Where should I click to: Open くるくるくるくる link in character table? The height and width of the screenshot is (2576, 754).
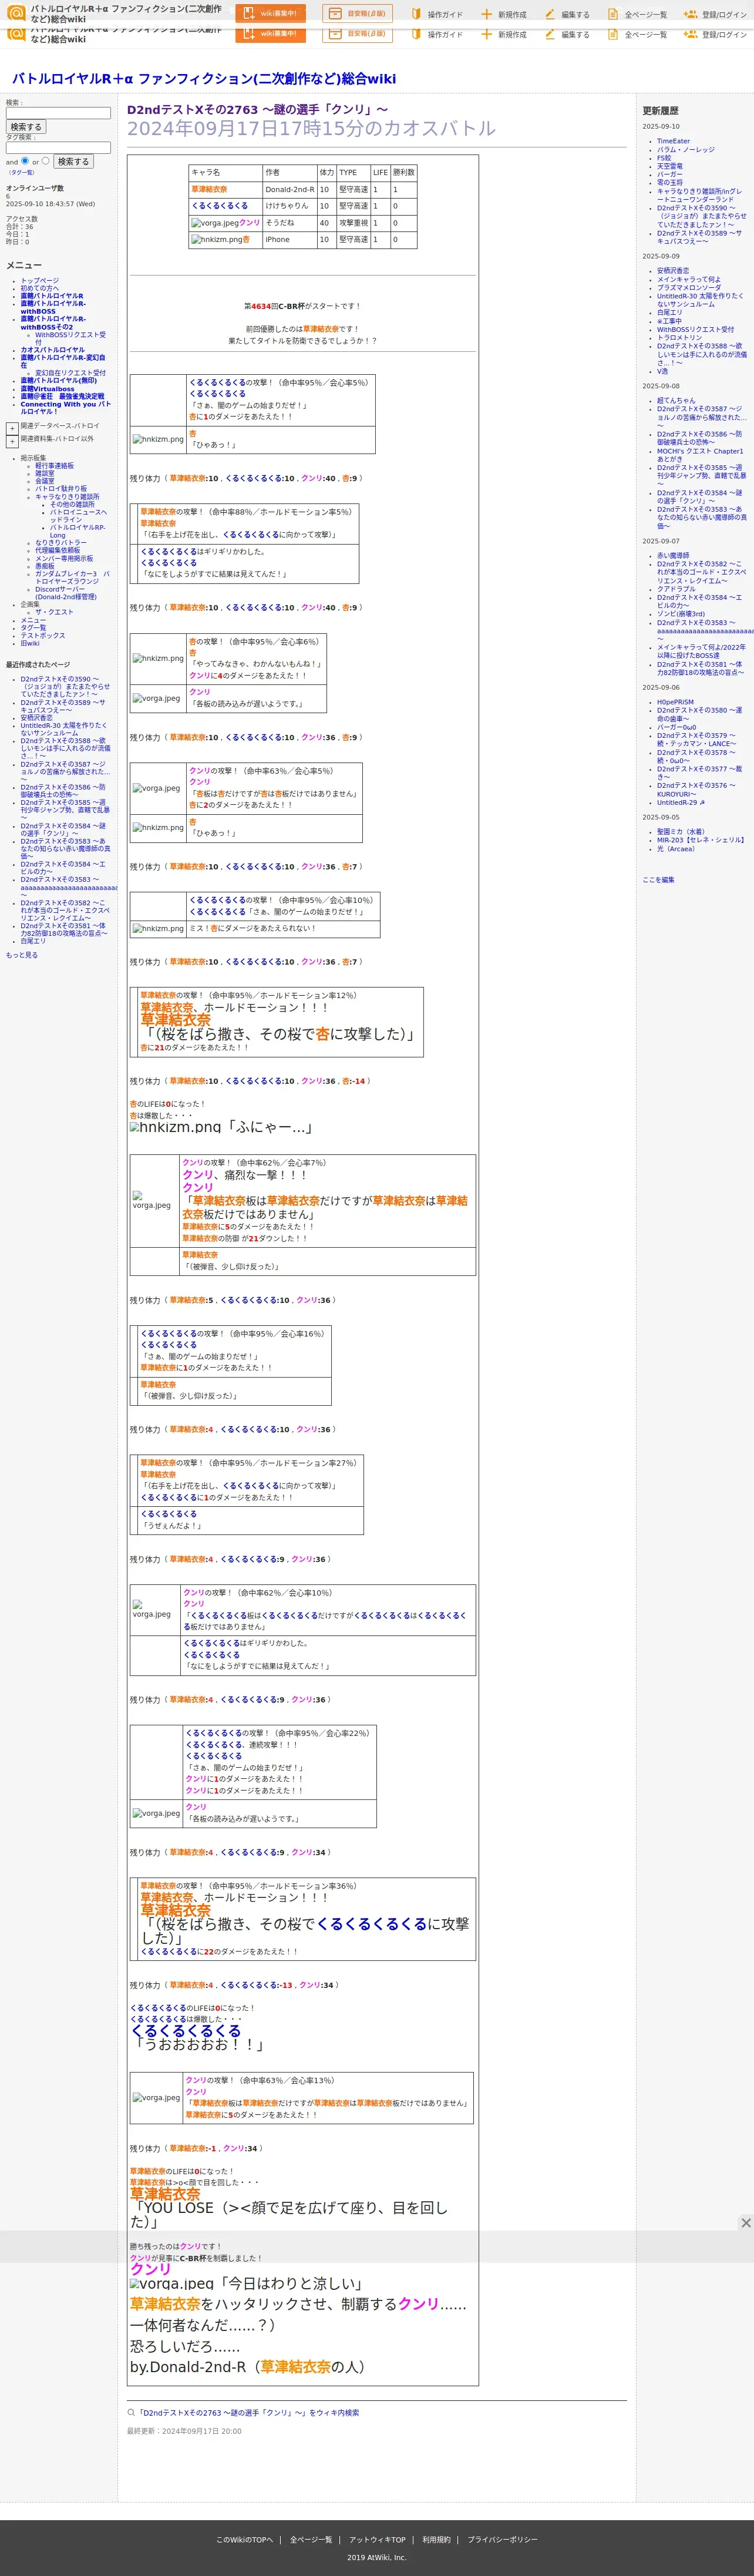tap(219, 206)
